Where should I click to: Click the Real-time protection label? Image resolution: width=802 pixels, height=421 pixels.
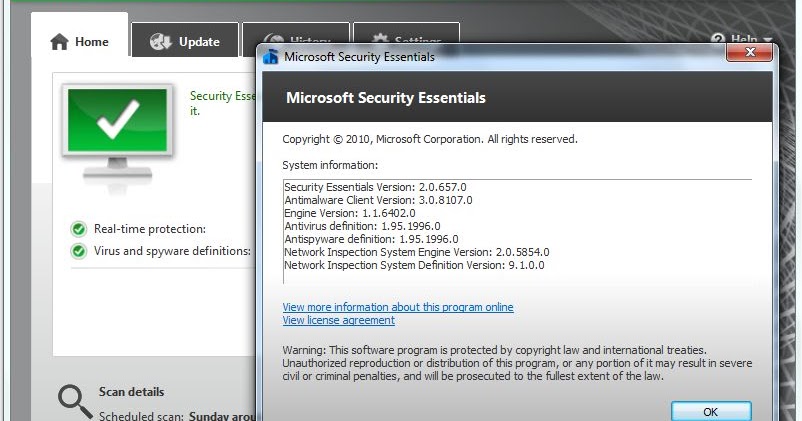(150, 229)
